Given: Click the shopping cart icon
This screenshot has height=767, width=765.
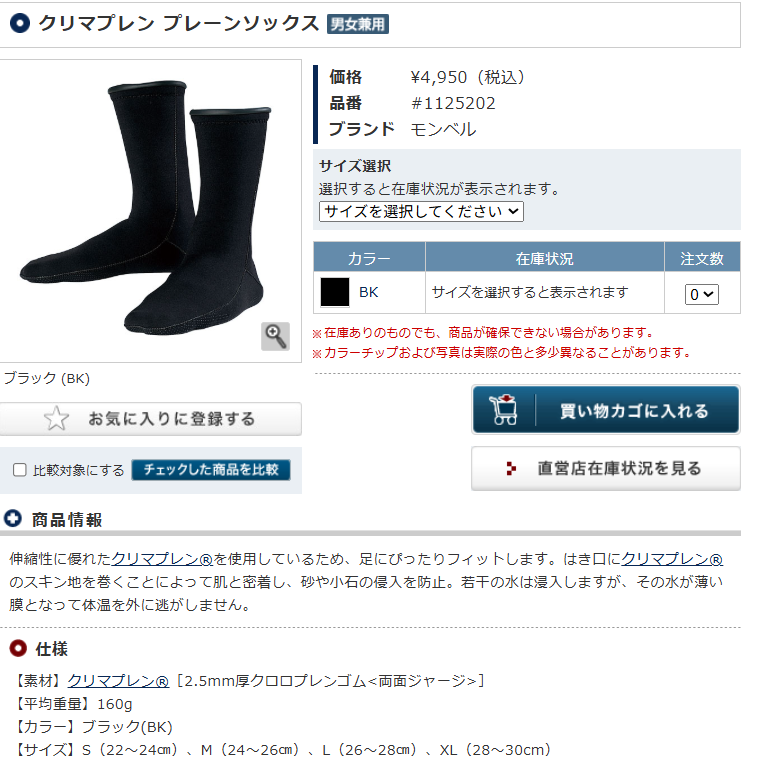Looking at the screenshot, I should click(503, 409).
